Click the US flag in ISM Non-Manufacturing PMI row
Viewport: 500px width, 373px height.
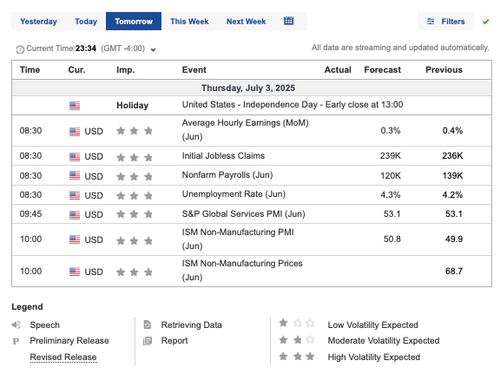click(x=75, y=240)
